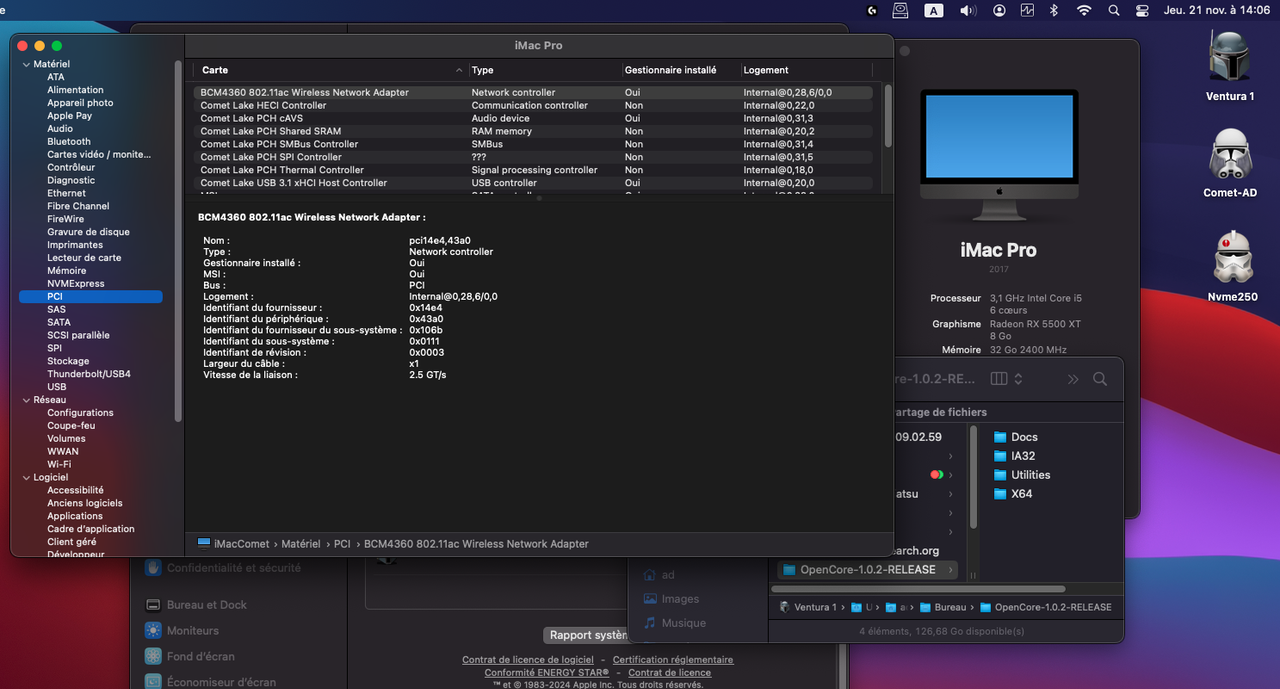Open Fond d'écran settings pane
This screenshot has height=689, width=1280.
pyautogui.click(x=190, y=657)
